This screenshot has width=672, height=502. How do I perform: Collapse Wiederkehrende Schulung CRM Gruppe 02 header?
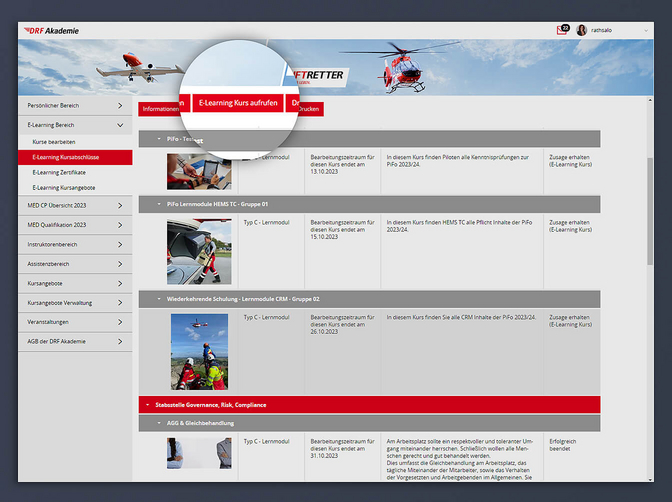coord(158,298)
